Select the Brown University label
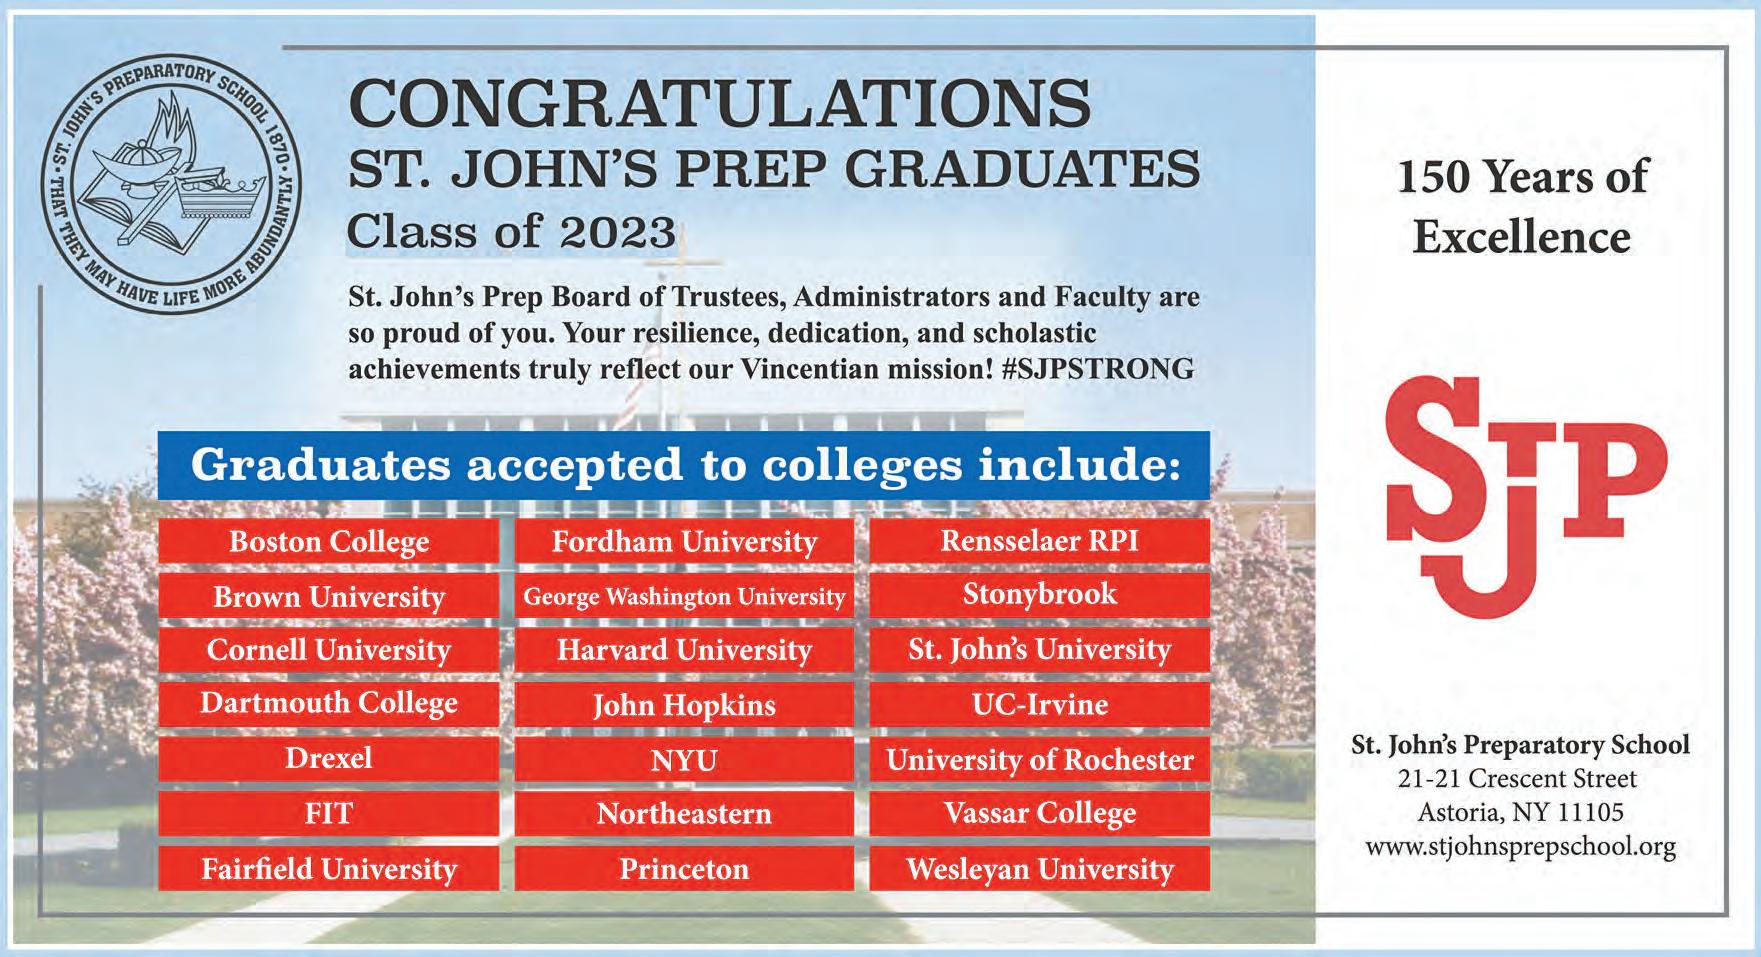 (x=328, y=597)
